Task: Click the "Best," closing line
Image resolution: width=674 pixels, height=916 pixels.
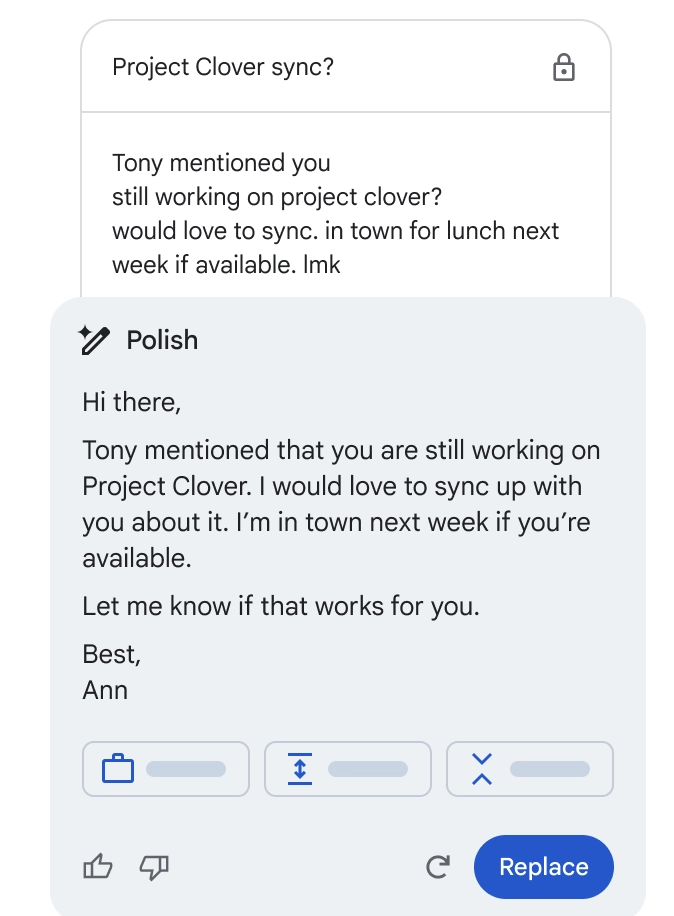Action: (x=112, y=654)
